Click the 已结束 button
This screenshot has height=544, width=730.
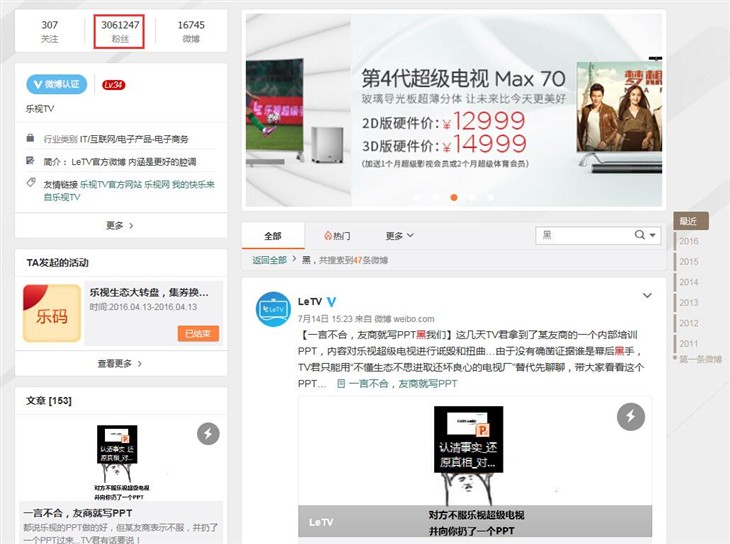198,333
